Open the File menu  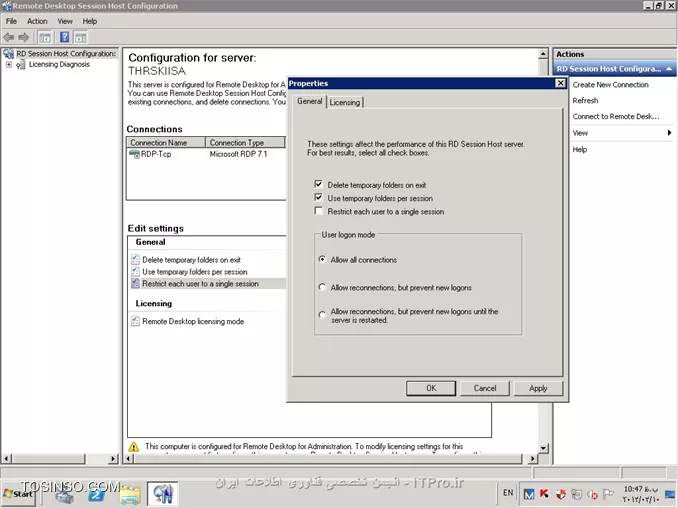click(11, 21)
